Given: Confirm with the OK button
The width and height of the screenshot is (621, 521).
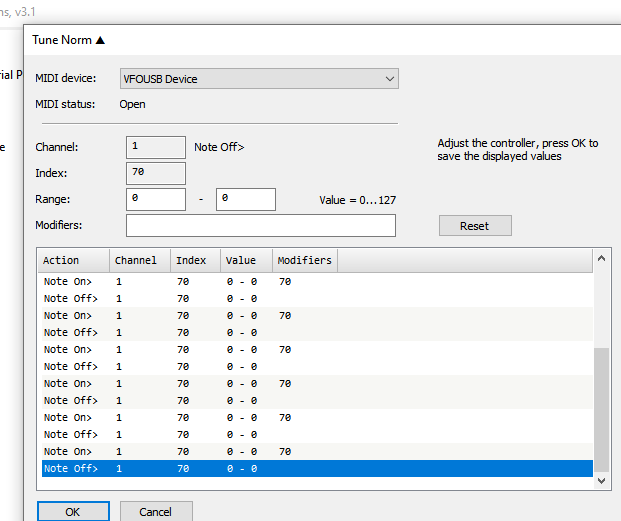Looking at the screenshot, I should [x=73, y=511].
